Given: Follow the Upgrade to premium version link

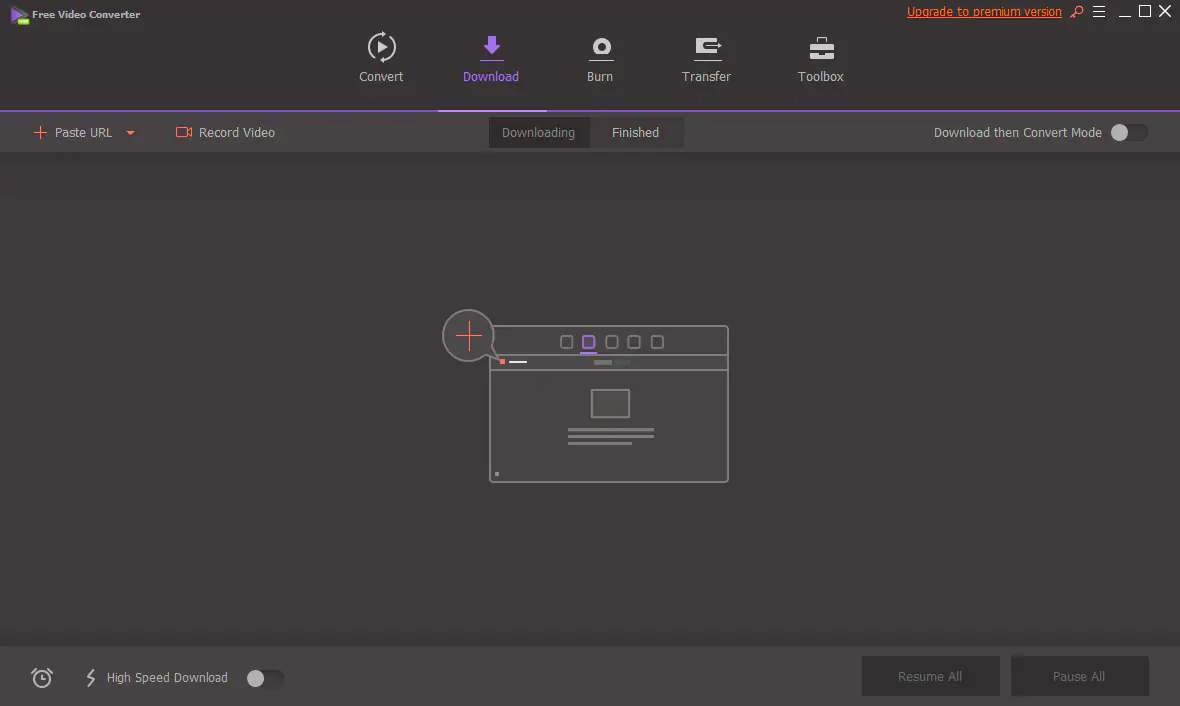Looking at the screenshot, I should click(984, 12).
